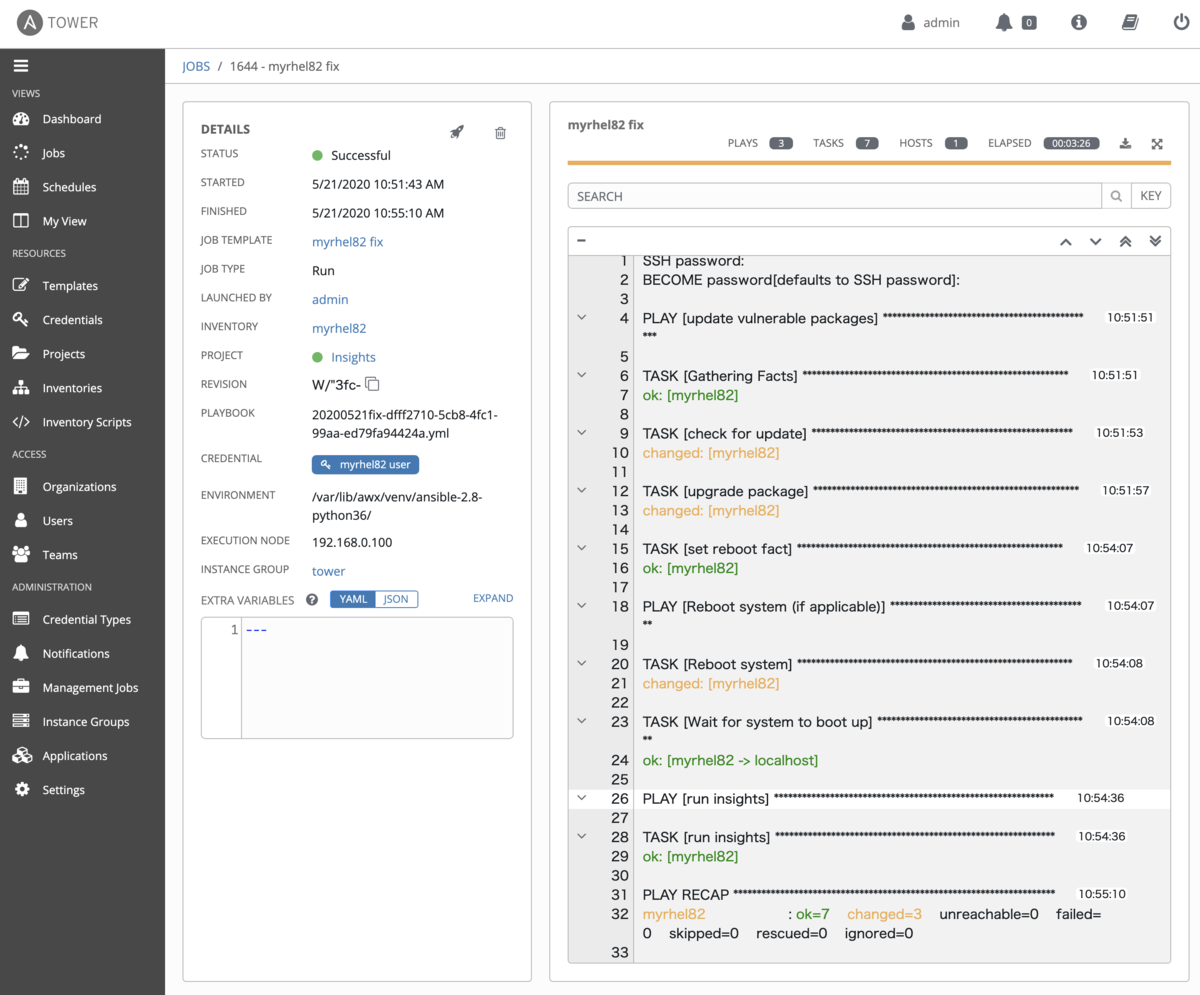The height and width of the screenshot is (995, 1200).
Task: Click the Settings gear icon
Action: [x=21, y=790]
